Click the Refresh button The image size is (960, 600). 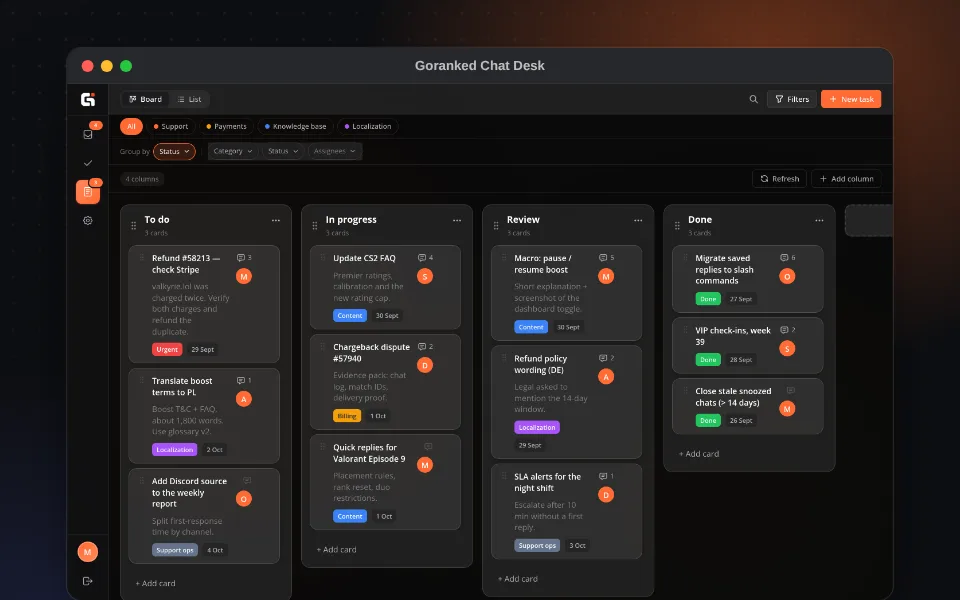(779, 179)
